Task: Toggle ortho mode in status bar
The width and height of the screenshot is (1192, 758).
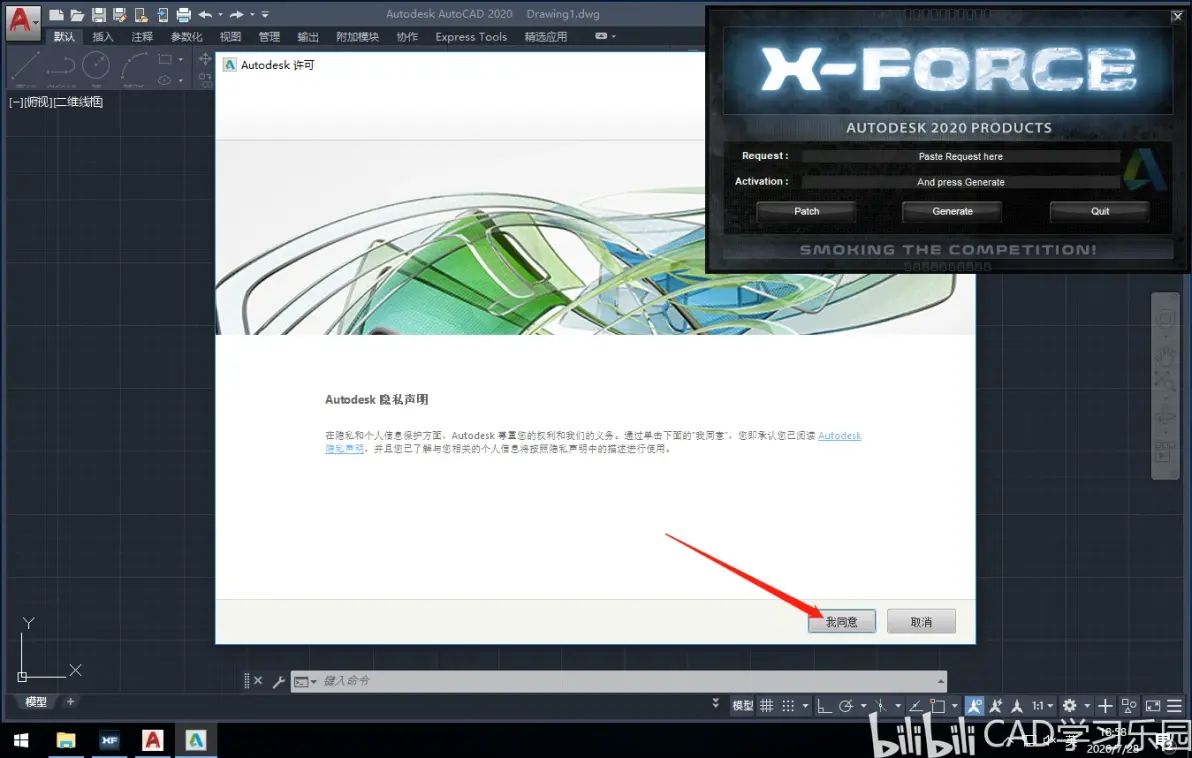Action: click(x=824, y=706)
